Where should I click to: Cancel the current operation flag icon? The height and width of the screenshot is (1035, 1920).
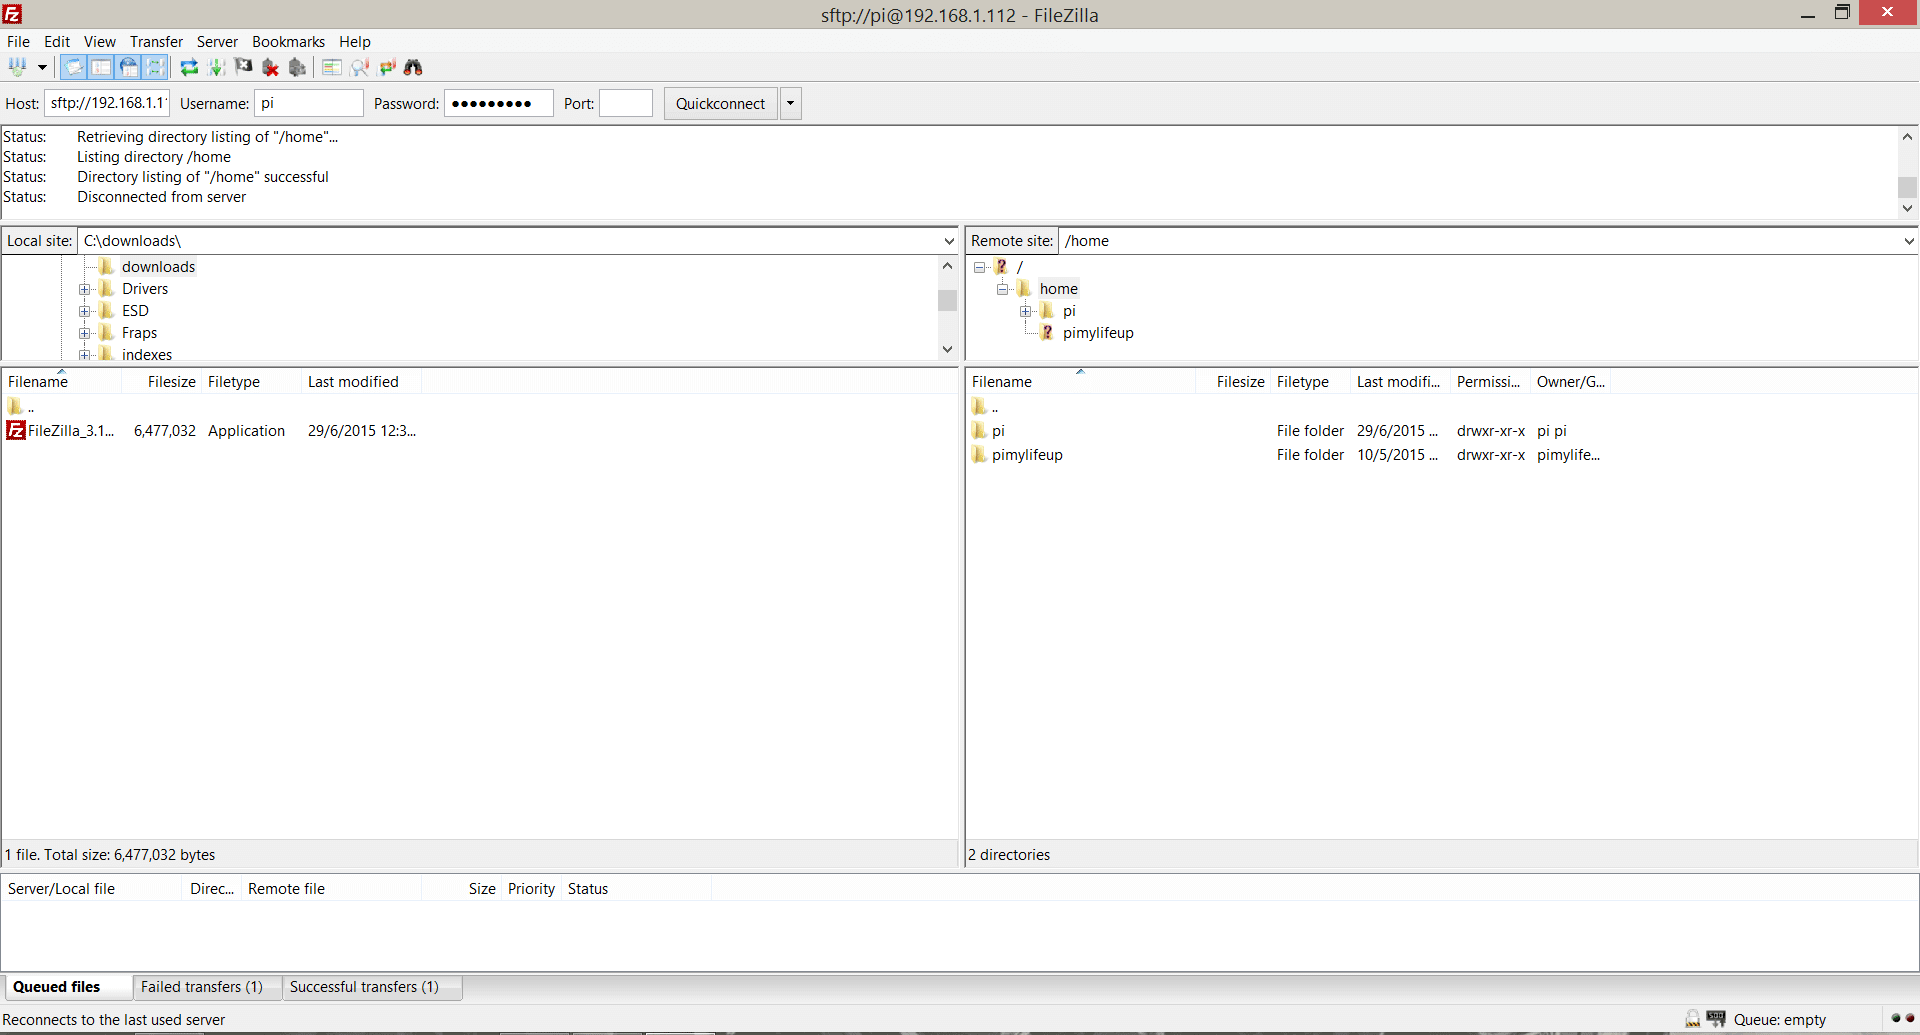click(243, 67)
